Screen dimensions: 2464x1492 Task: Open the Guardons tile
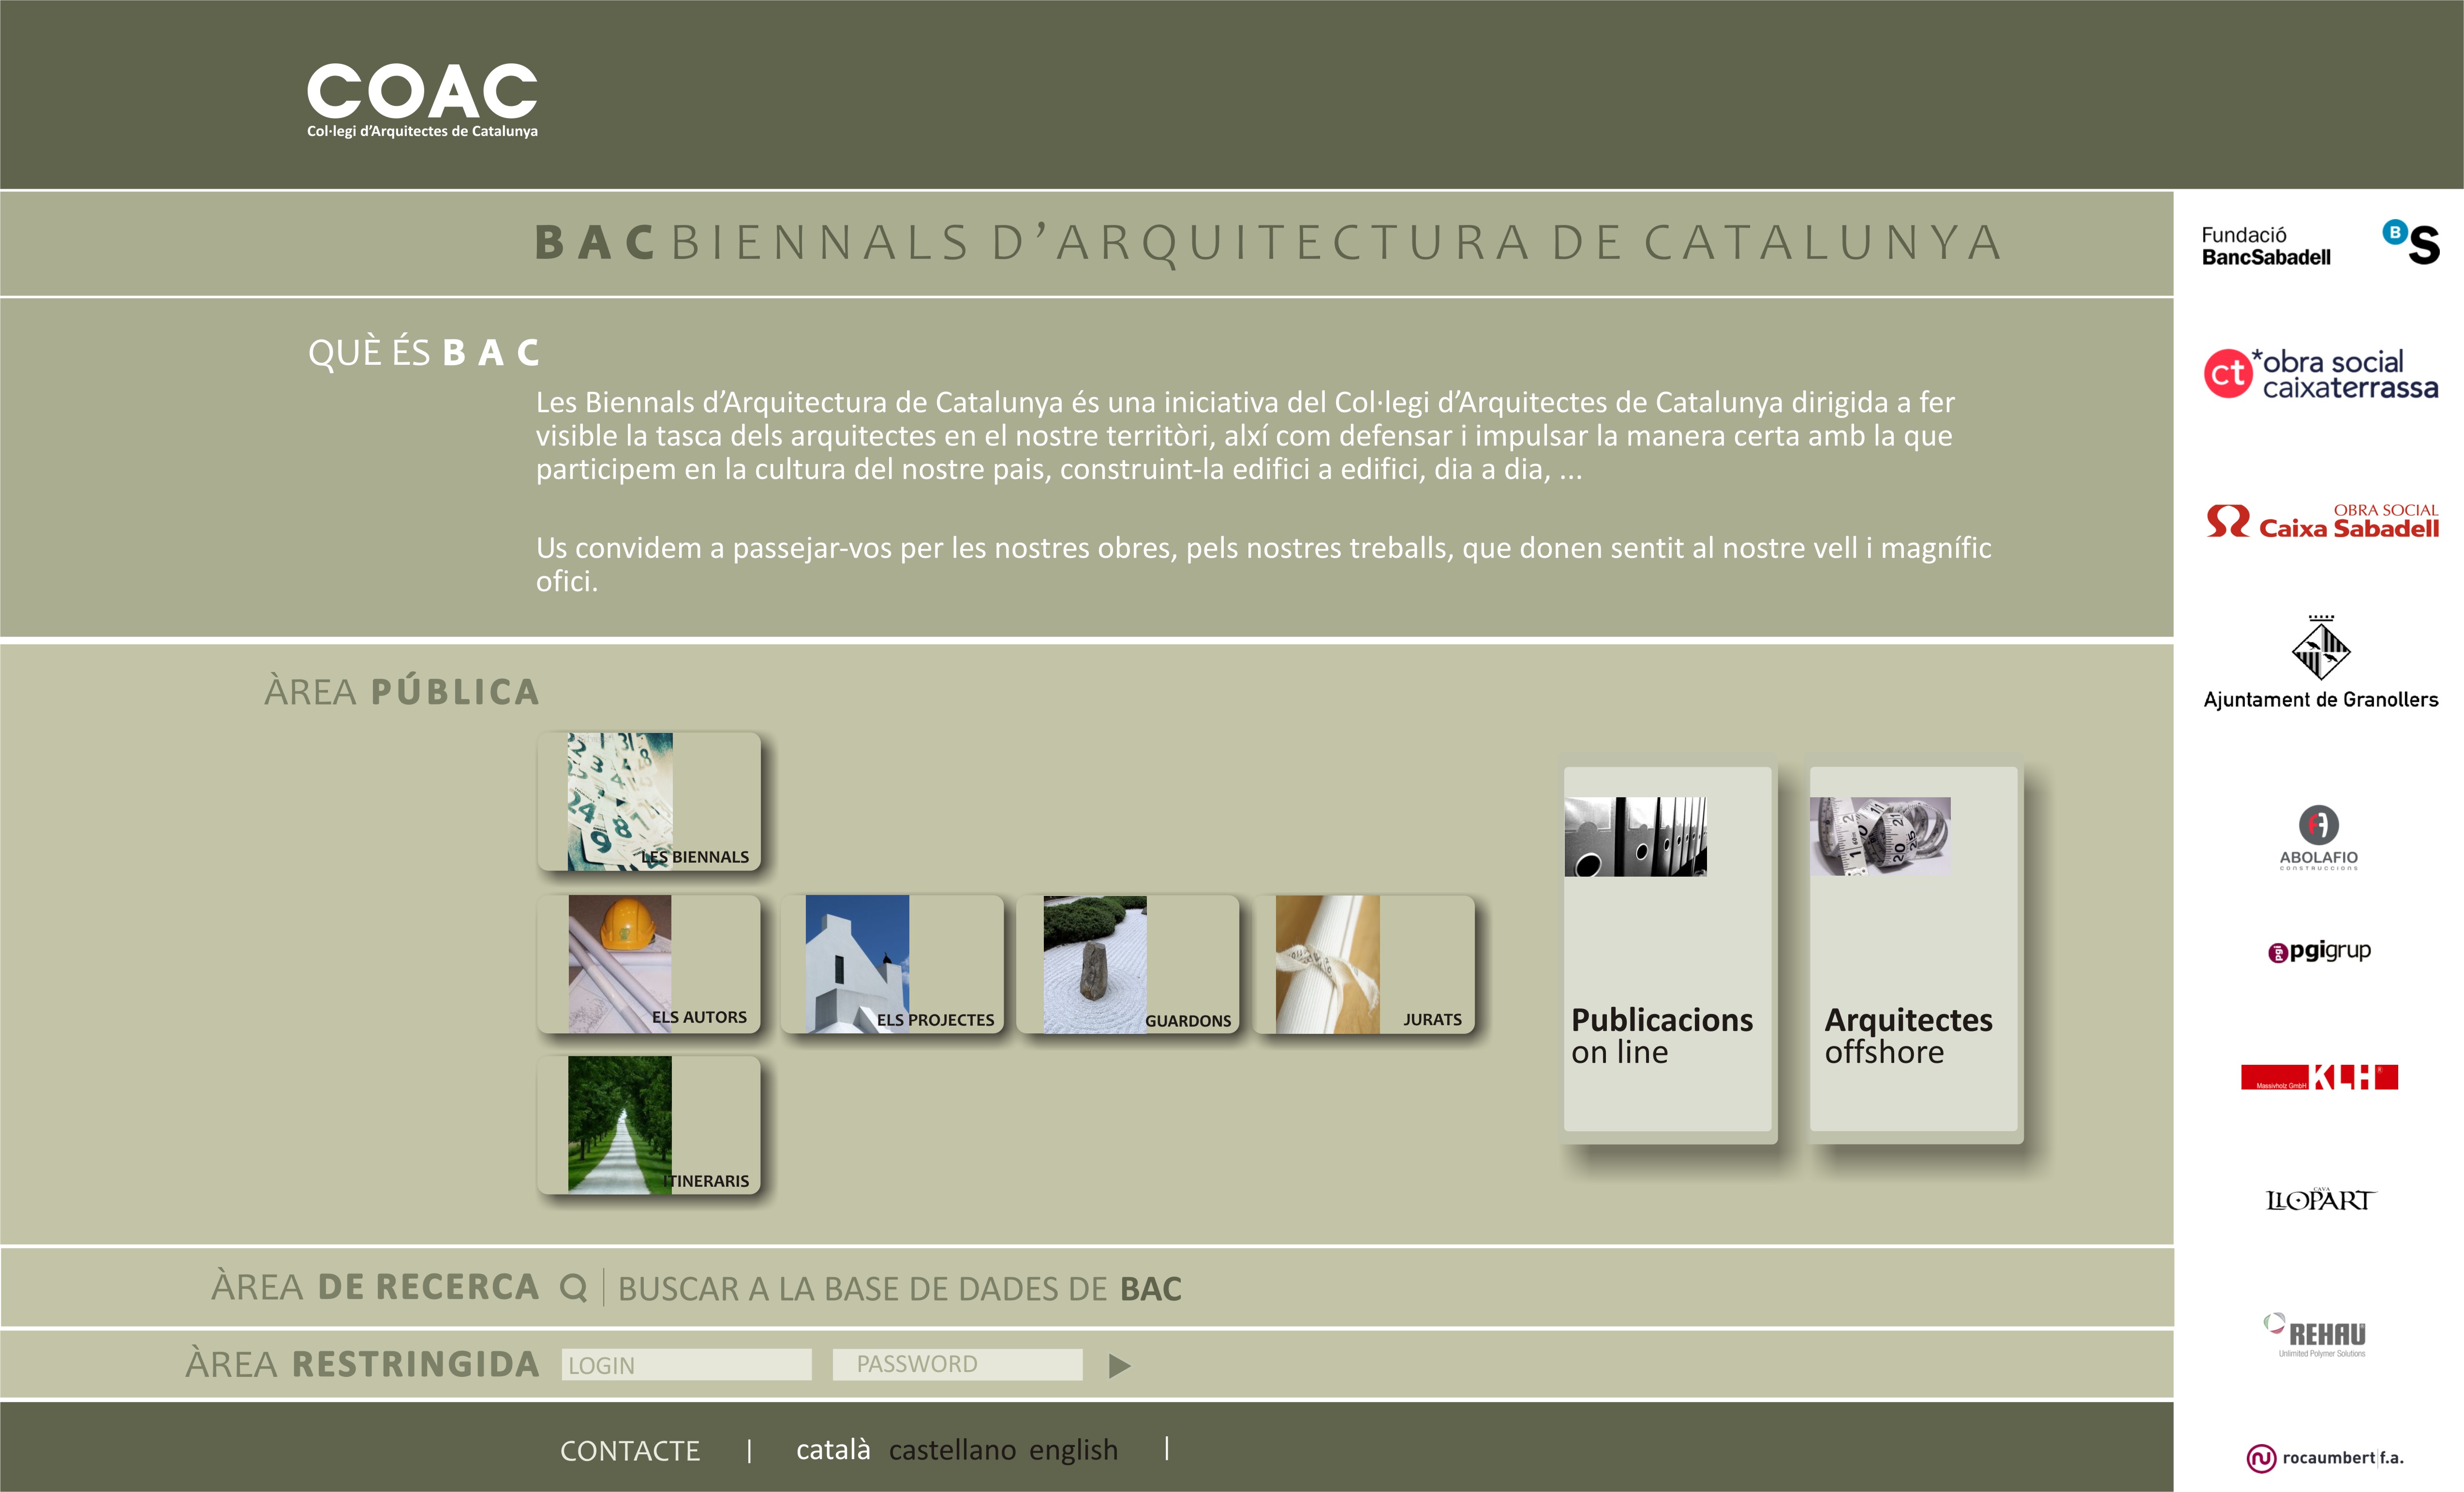click(1128, 963)
